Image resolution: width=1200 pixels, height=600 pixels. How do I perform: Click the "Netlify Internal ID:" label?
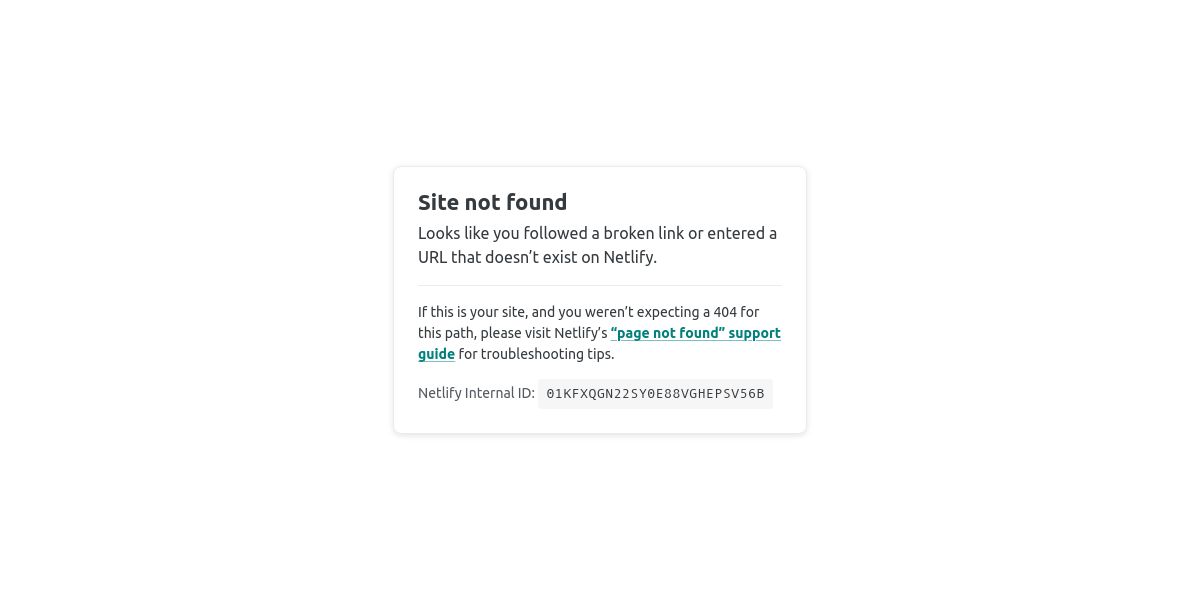tap(476, 393)
